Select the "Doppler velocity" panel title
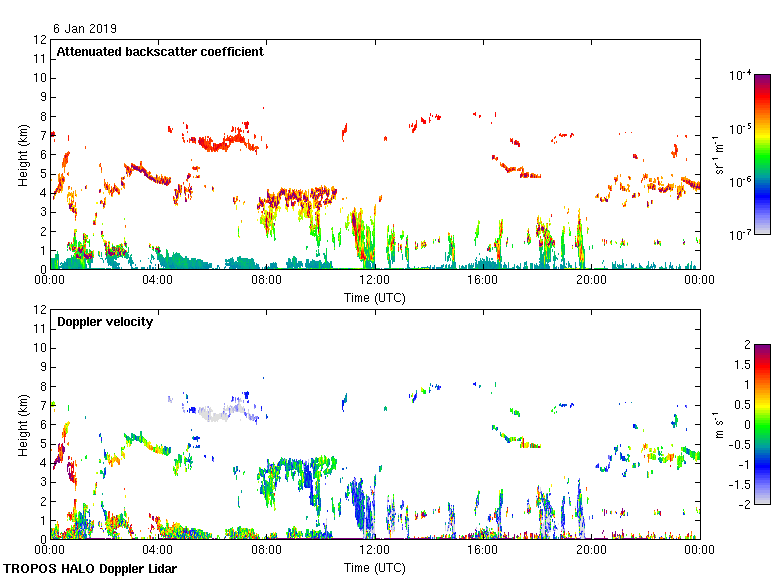Screen dimensions: 780x580 click(105, 322)
